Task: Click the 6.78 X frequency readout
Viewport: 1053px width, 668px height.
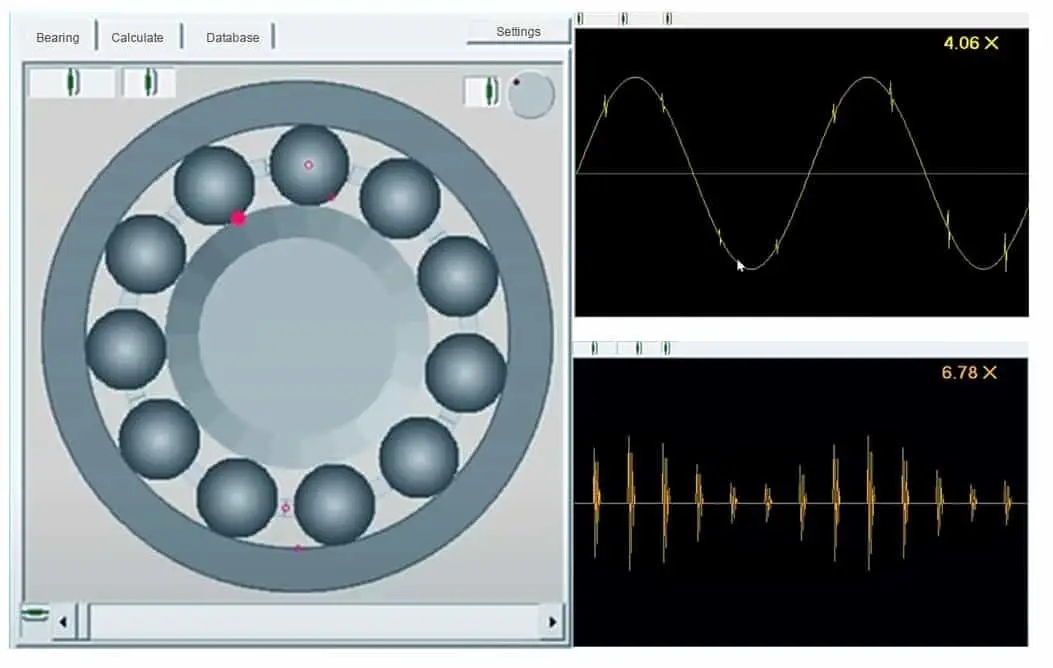Action: coord(969,372)
